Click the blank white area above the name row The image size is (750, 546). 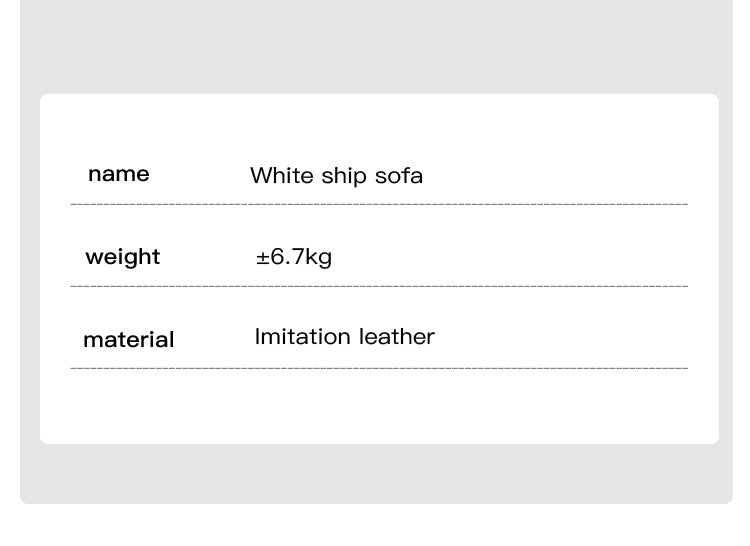(379, 125)
